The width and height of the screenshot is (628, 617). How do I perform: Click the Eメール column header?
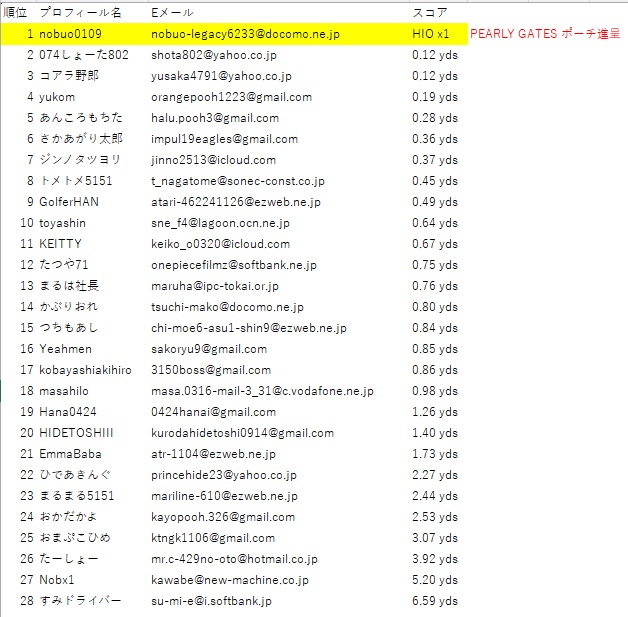(x=171, y=13)
